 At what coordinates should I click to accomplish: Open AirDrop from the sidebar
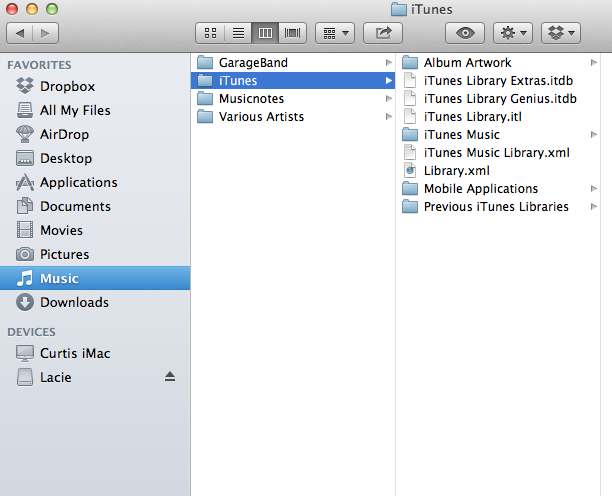[x=95, y=134]
